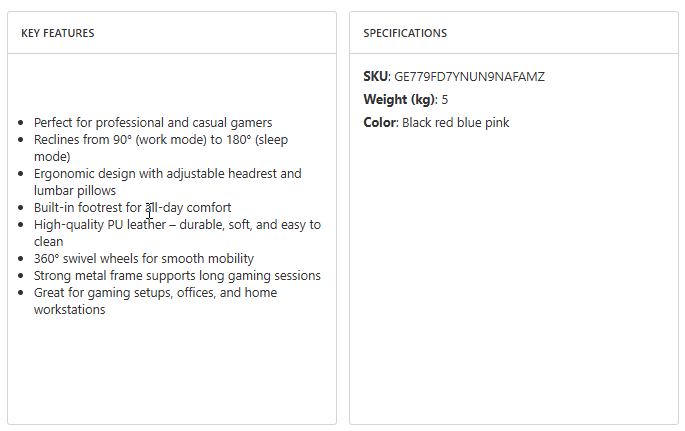Click the SKU value GE779FD7YNUN9NAFAMZ

pos(469,77)
